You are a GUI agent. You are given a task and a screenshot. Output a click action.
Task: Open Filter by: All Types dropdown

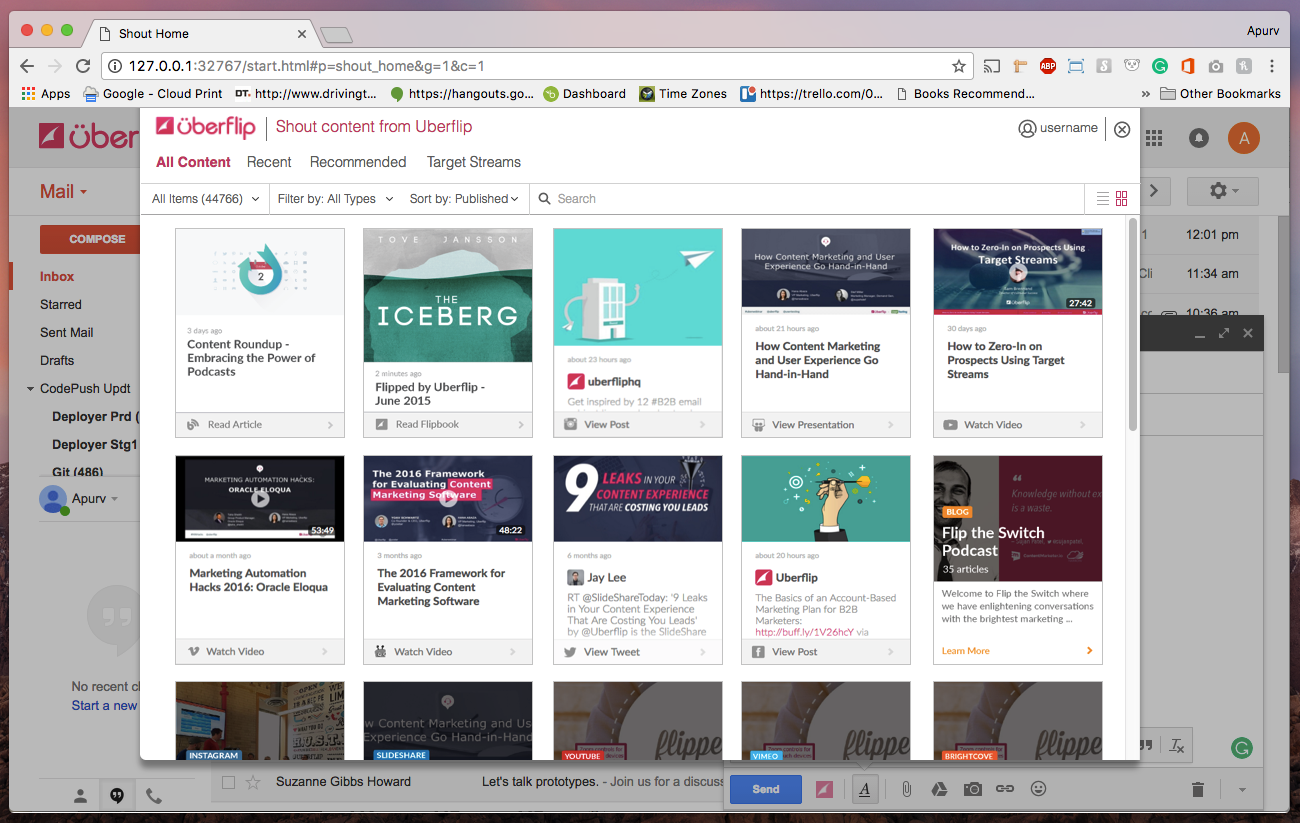click(x=335, y=199)
